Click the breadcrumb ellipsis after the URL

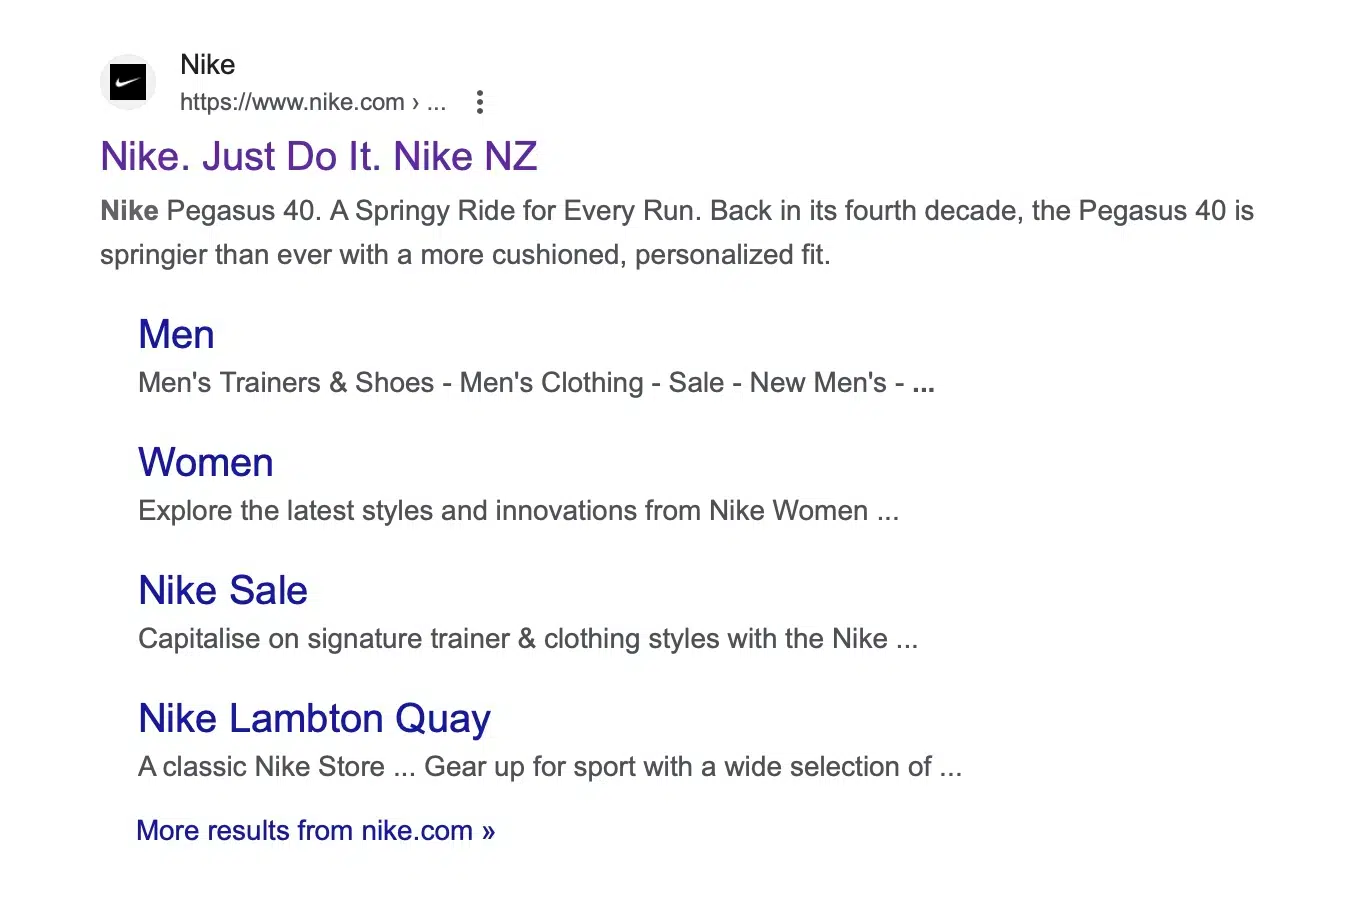436,102
